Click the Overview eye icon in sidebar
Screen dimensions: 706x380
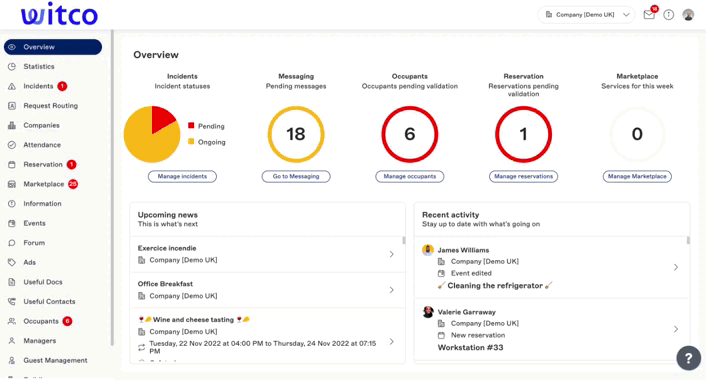click(12, 47)
